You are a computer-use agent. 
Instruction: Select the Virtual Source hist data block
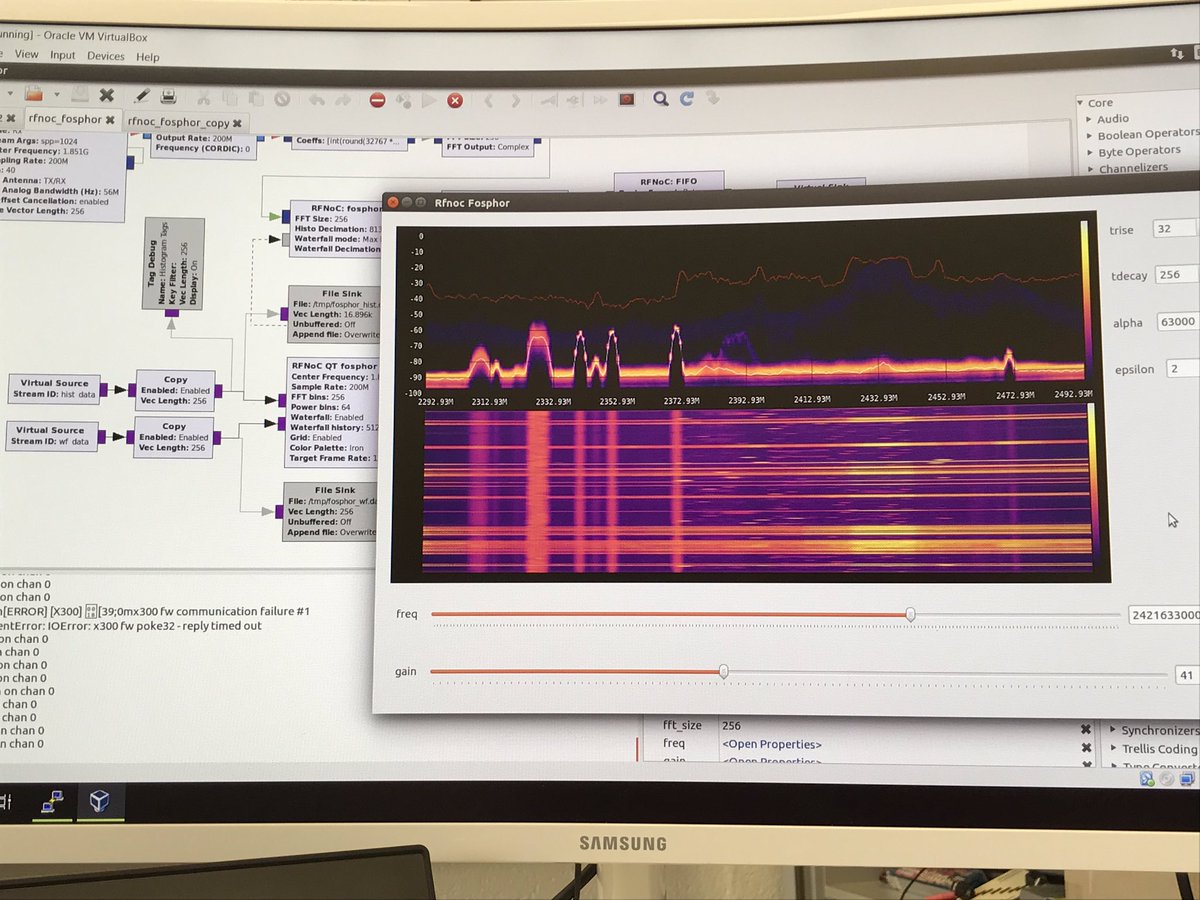click(55, 389)
